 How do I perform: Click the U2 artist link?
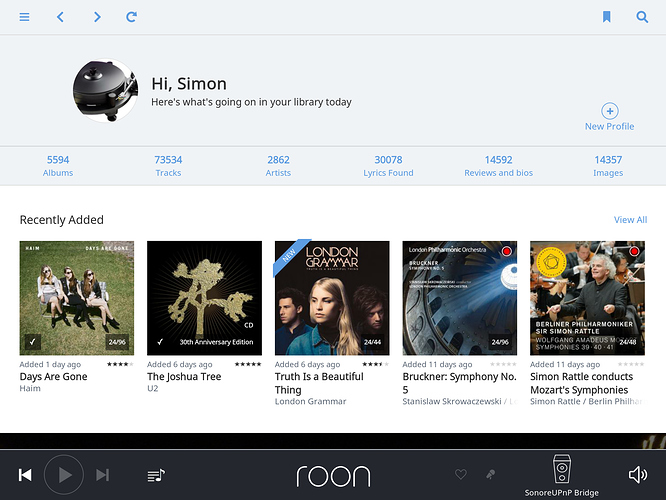point(152,388)
